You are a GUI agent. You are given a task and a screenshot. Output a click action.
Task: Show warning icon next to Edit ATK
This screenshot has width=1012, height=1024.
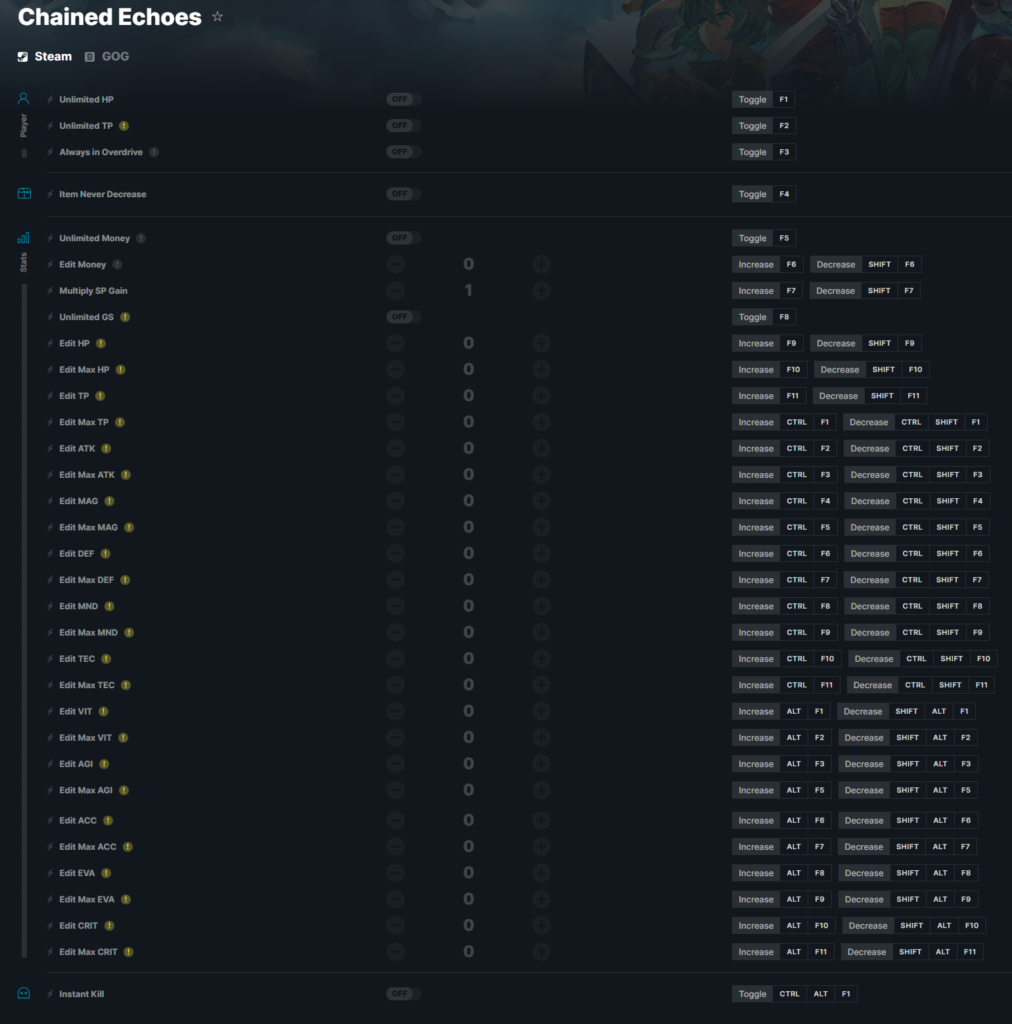(106, 448)
